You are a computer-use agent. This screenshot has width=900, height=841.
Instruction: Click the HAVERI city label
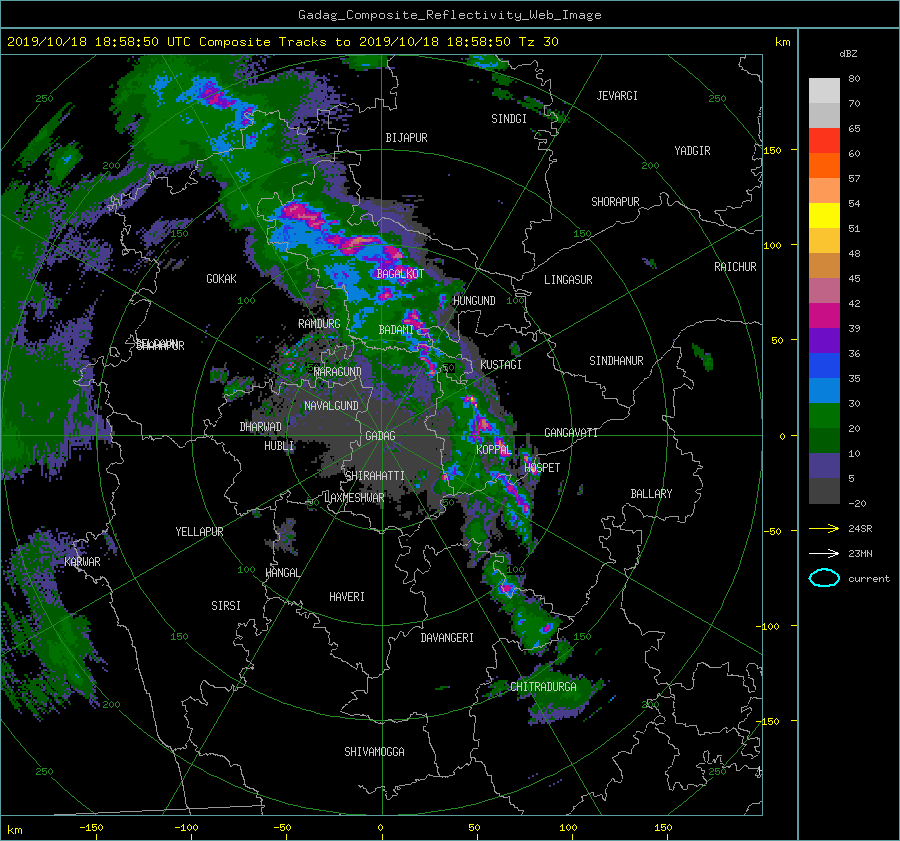347,597
